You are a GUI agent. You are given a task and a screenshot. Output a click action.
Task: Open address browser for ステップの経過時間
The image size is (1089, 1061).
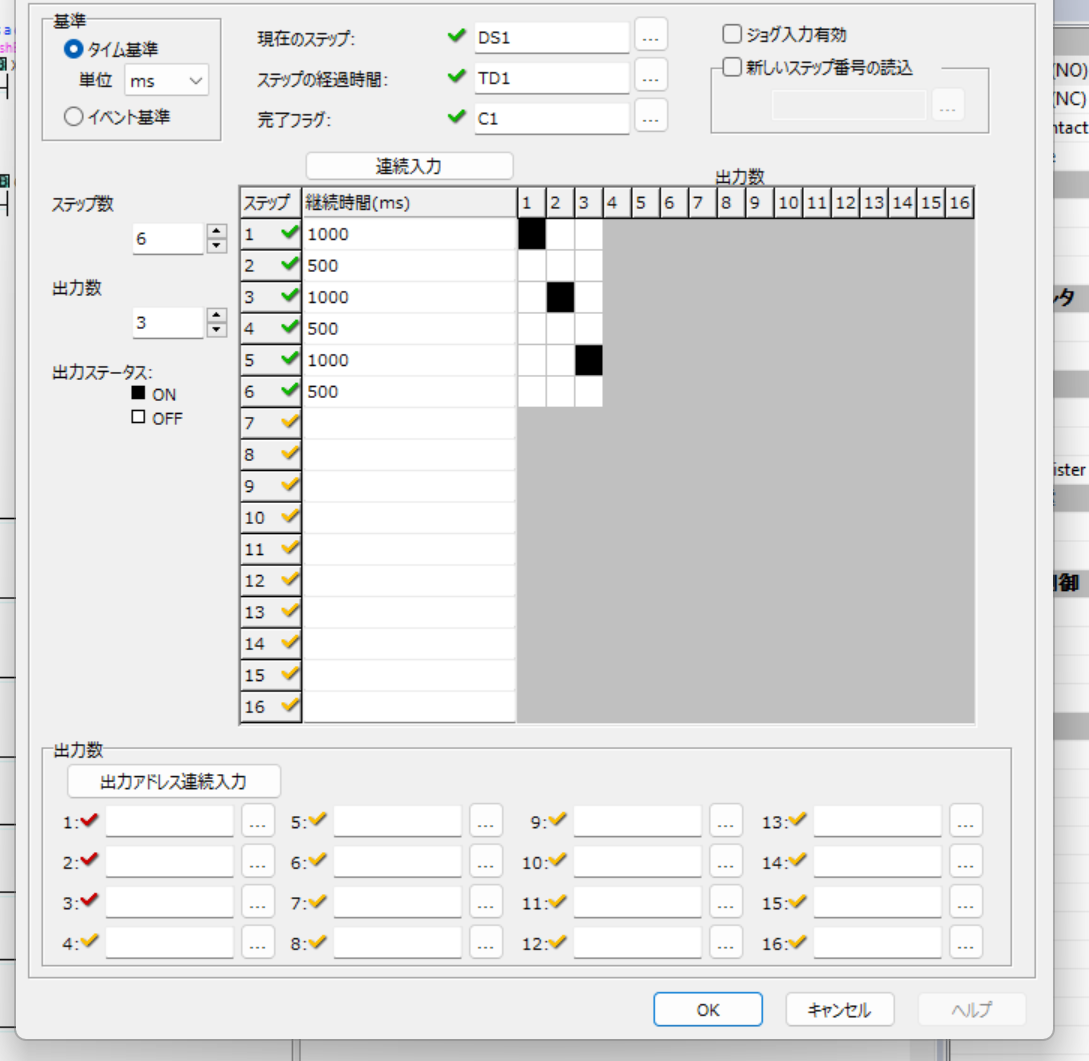click(x=651, y=76)
